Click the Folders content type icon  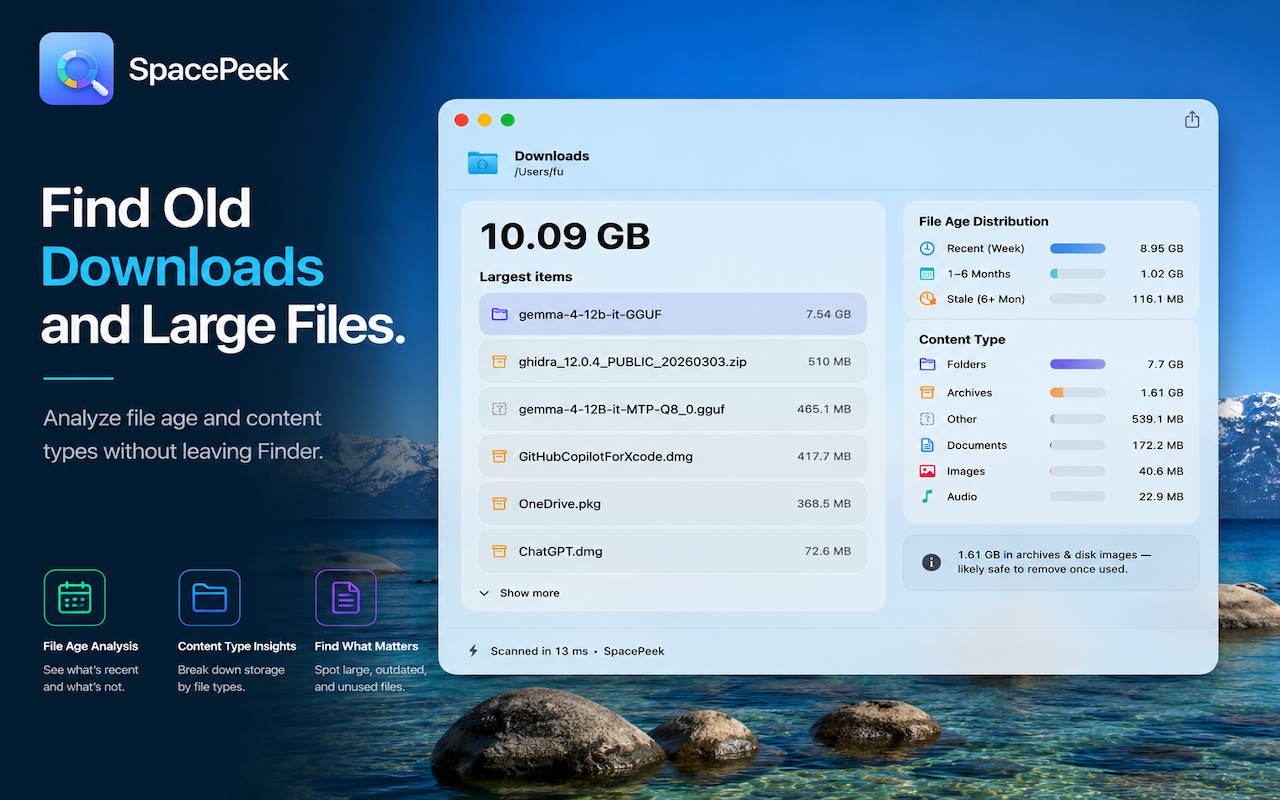927,365
